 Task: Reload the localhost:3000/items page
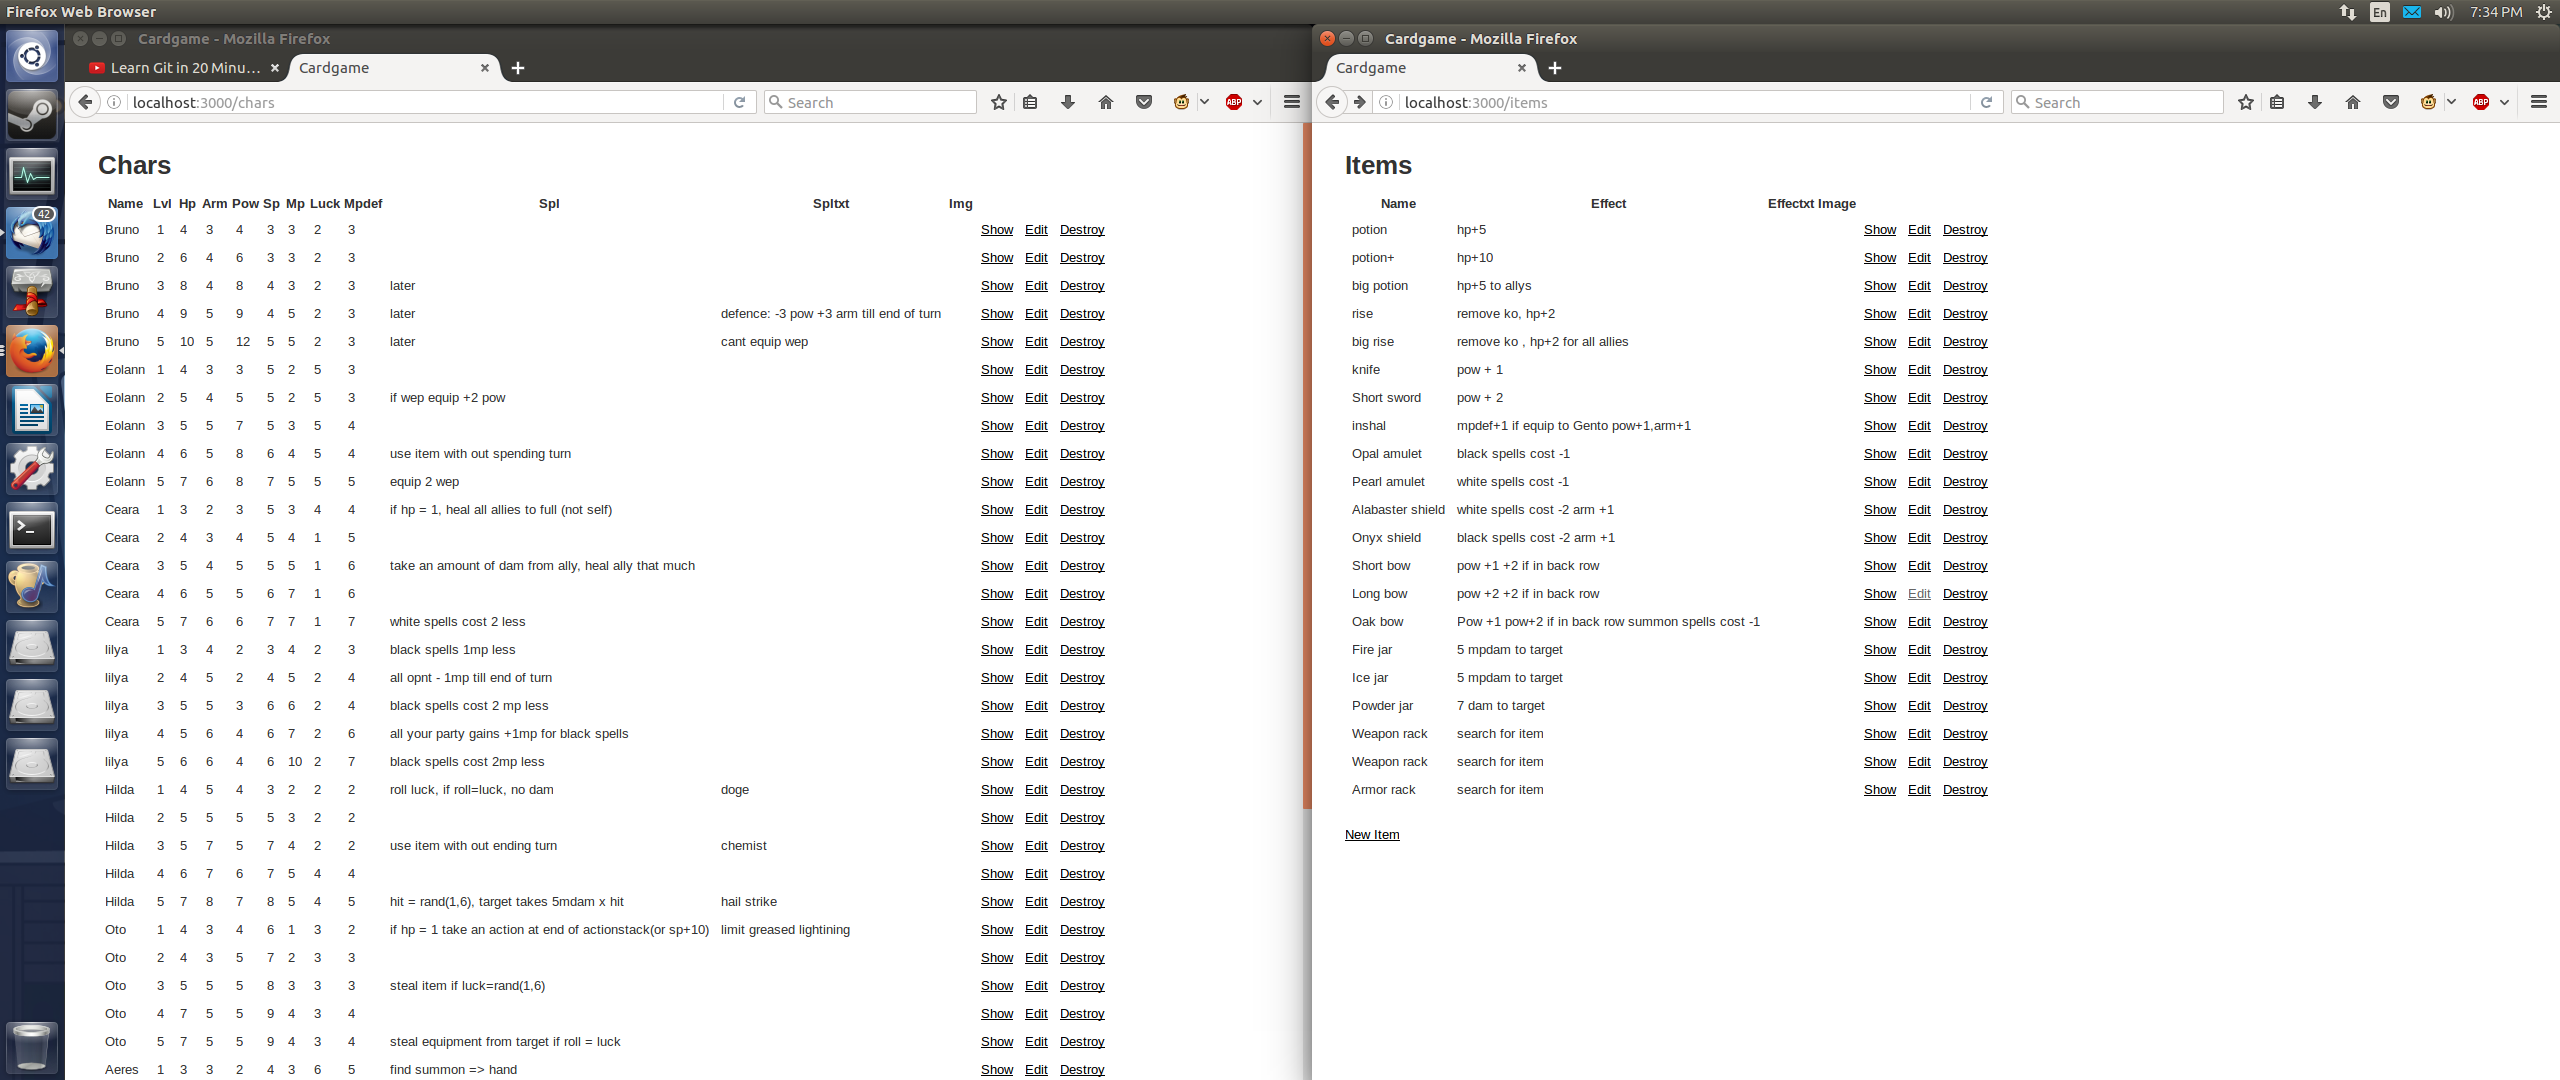point(1987,102)
